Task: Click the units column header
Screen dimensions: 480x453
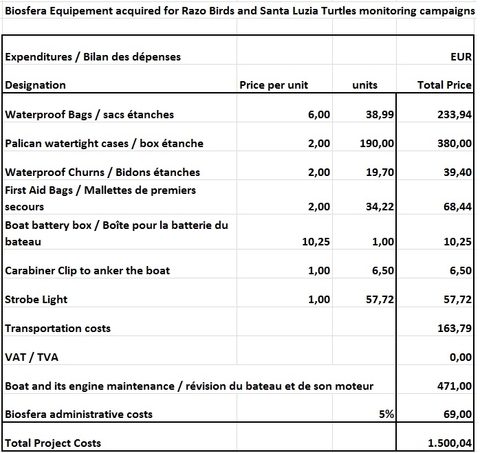Action: coord(365,85)
